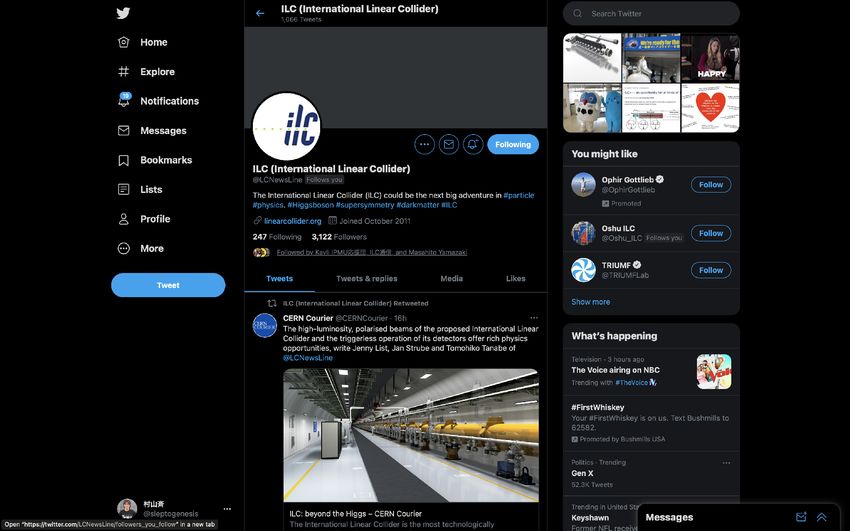Viewport: 850px width, 531px height.
Task: Open CERN Courier avatar
Action: click(265, 326)
